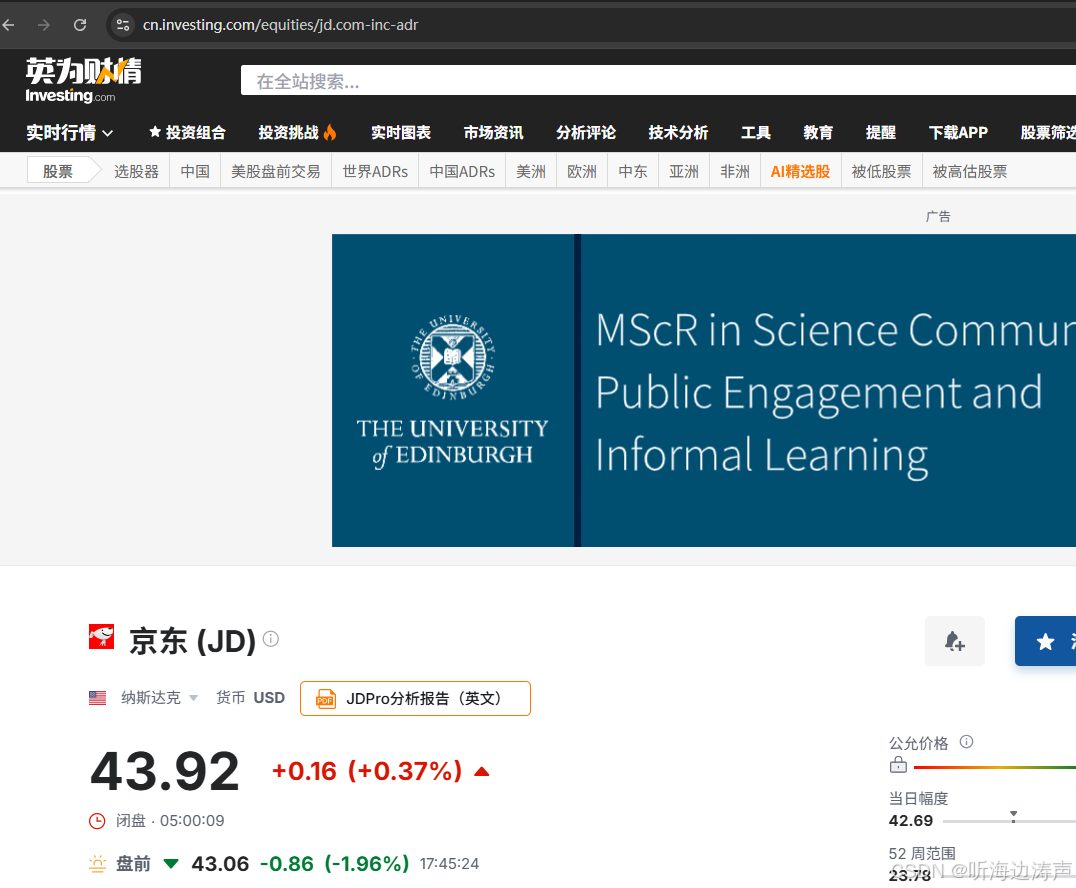Click the address bar URL
Viewport: 1076px width, 888px height.
pyautogui.click(x=280, y=25)
